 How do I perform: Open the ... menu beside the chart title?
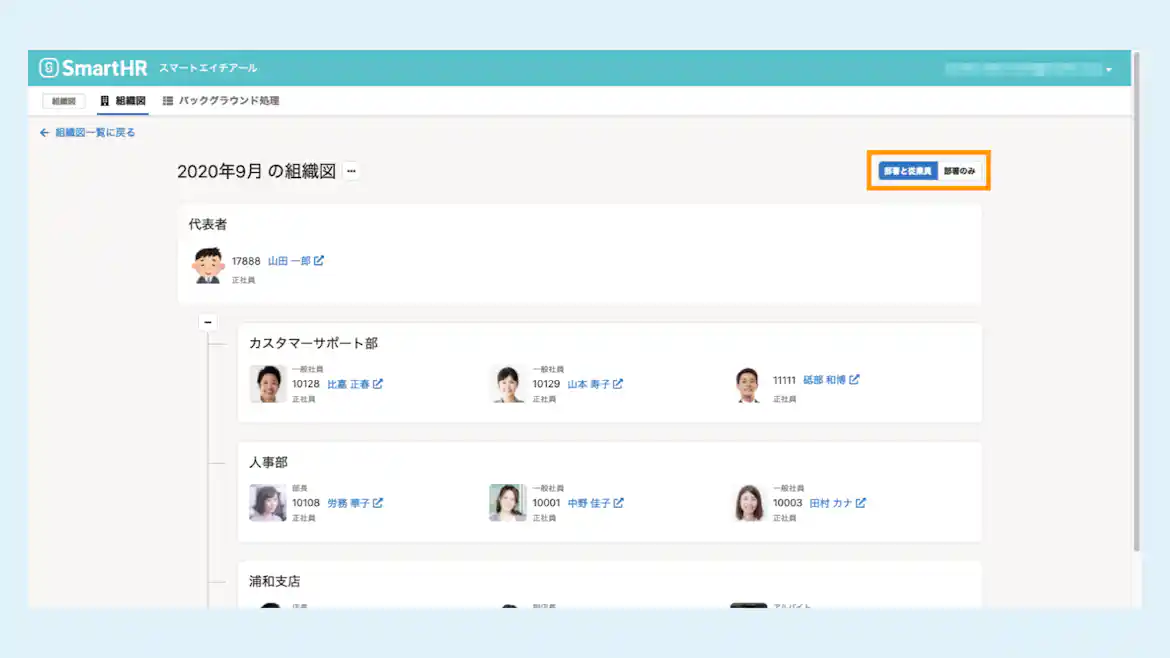point(351,171)
